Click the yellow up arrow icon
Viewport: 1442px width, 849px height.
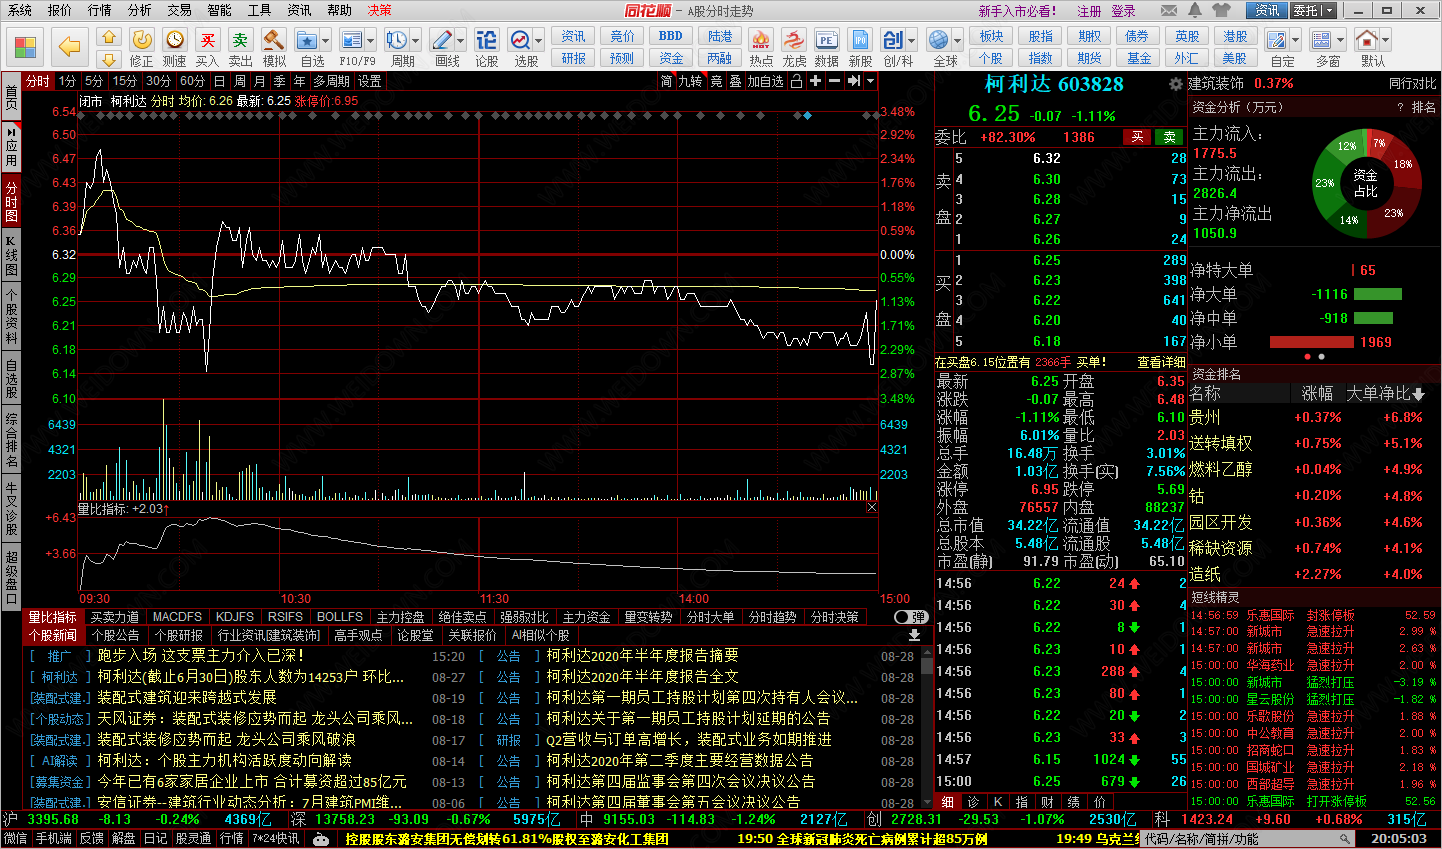(x=109, y=38)
